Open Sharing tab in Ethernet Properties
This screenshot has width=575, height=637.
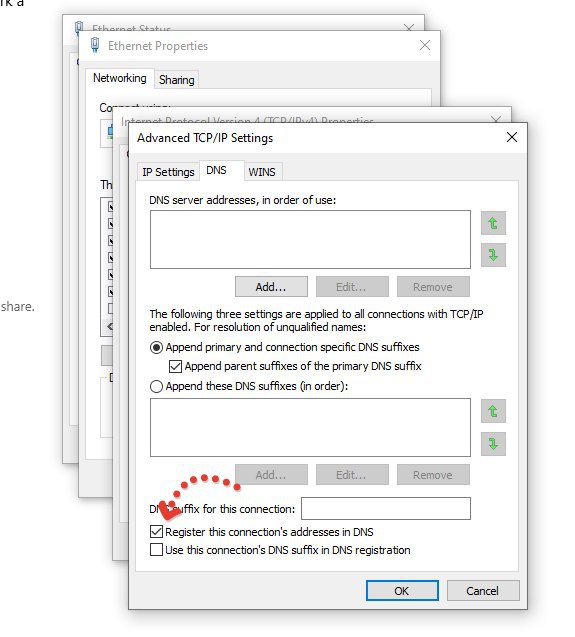[176, 80]
